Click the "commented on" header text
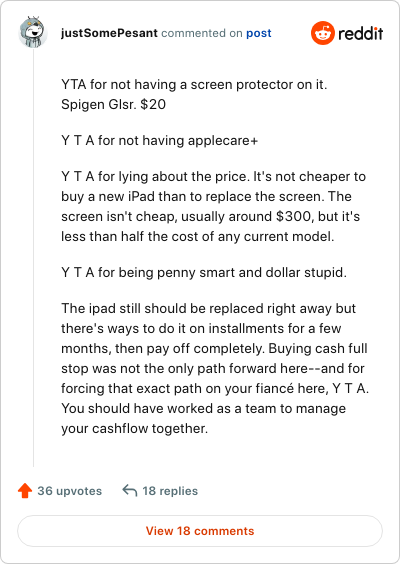The width and height of the screenshot is (400, 564). click(202, 33)
